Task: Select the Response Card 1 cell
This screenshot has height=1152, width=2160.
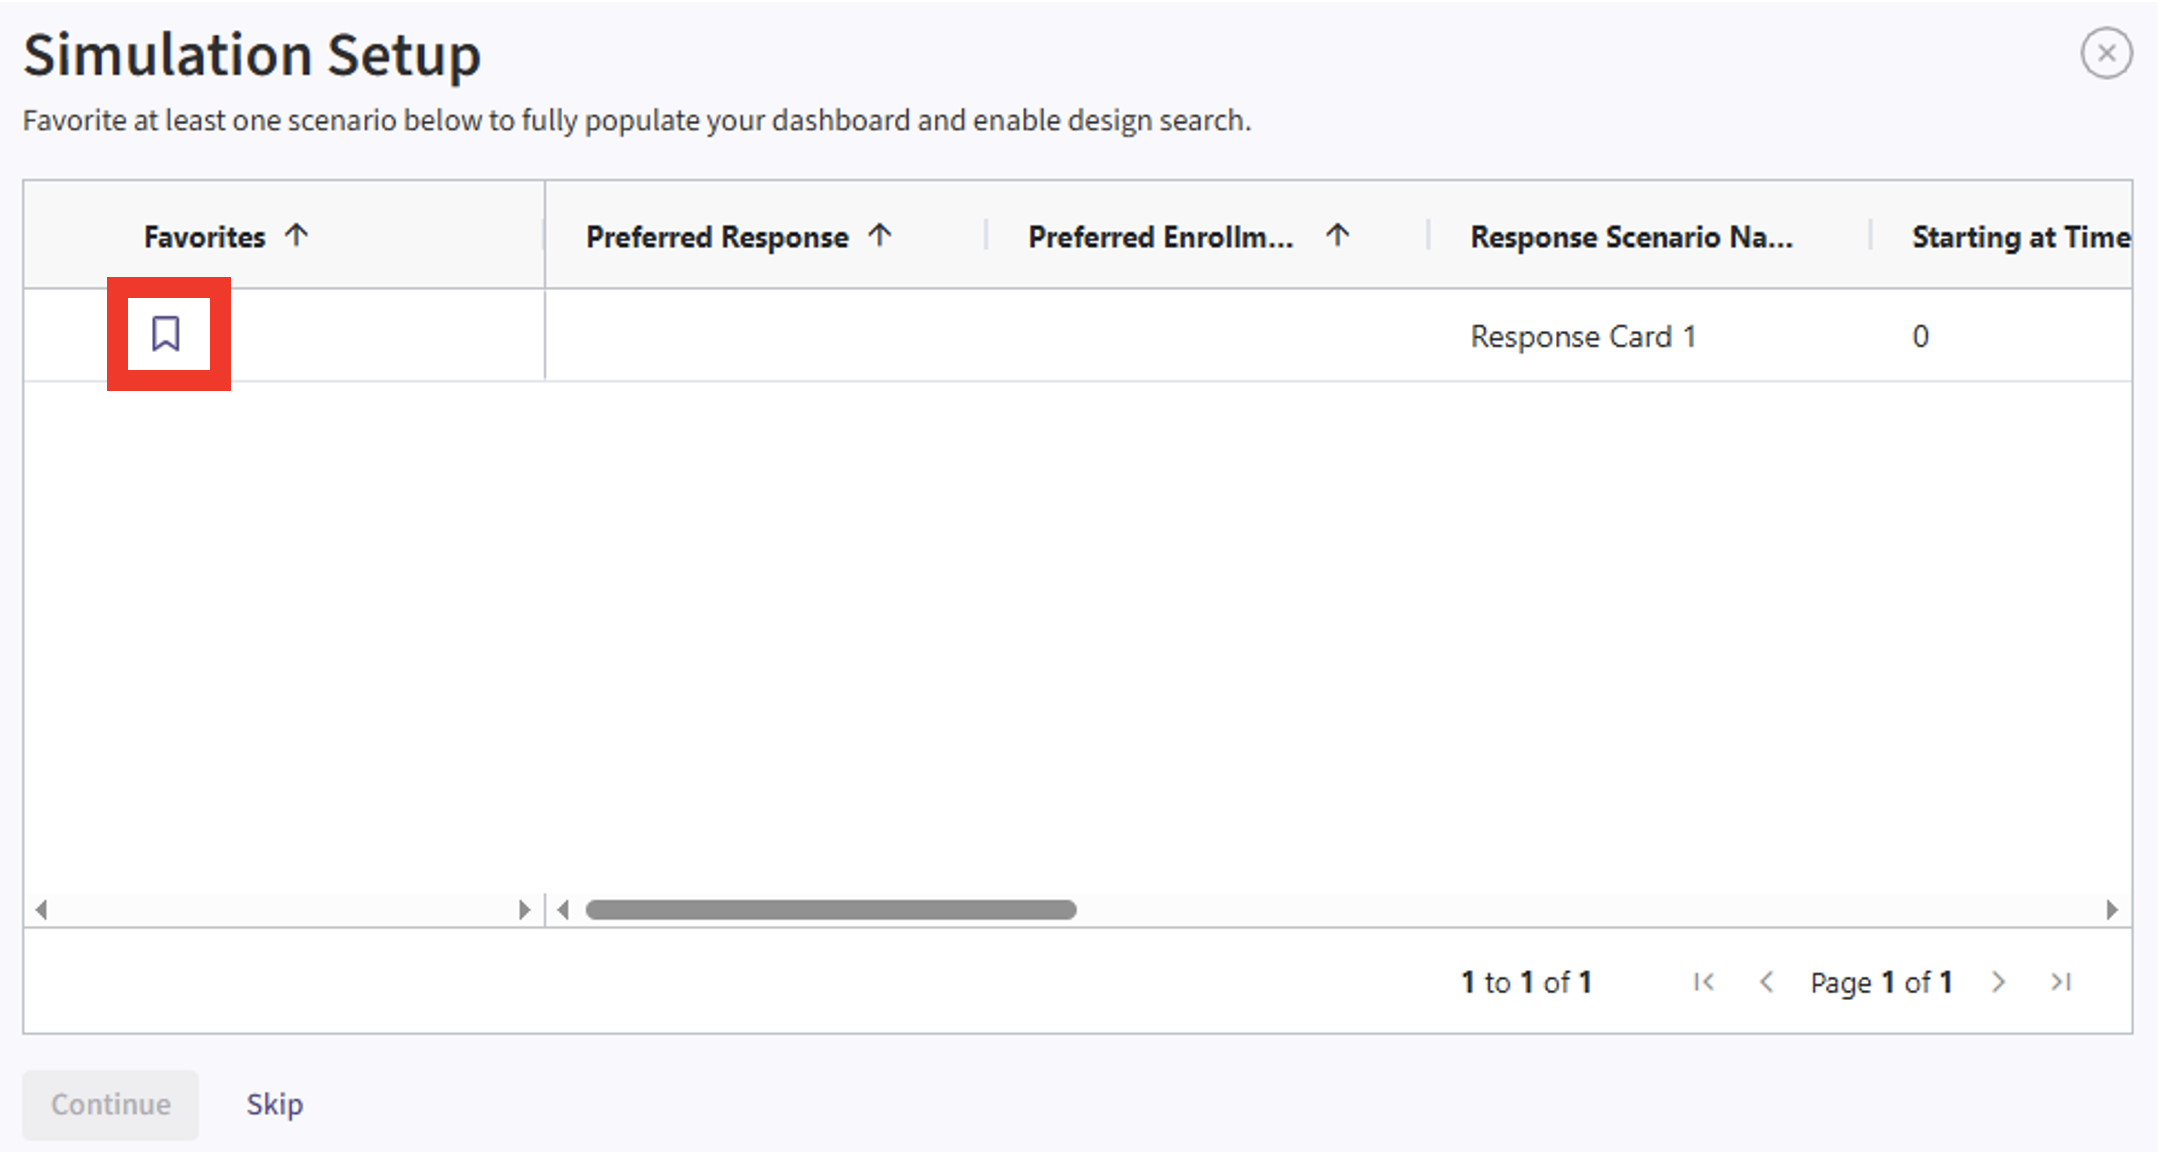Action: (x=1582, y=337)
